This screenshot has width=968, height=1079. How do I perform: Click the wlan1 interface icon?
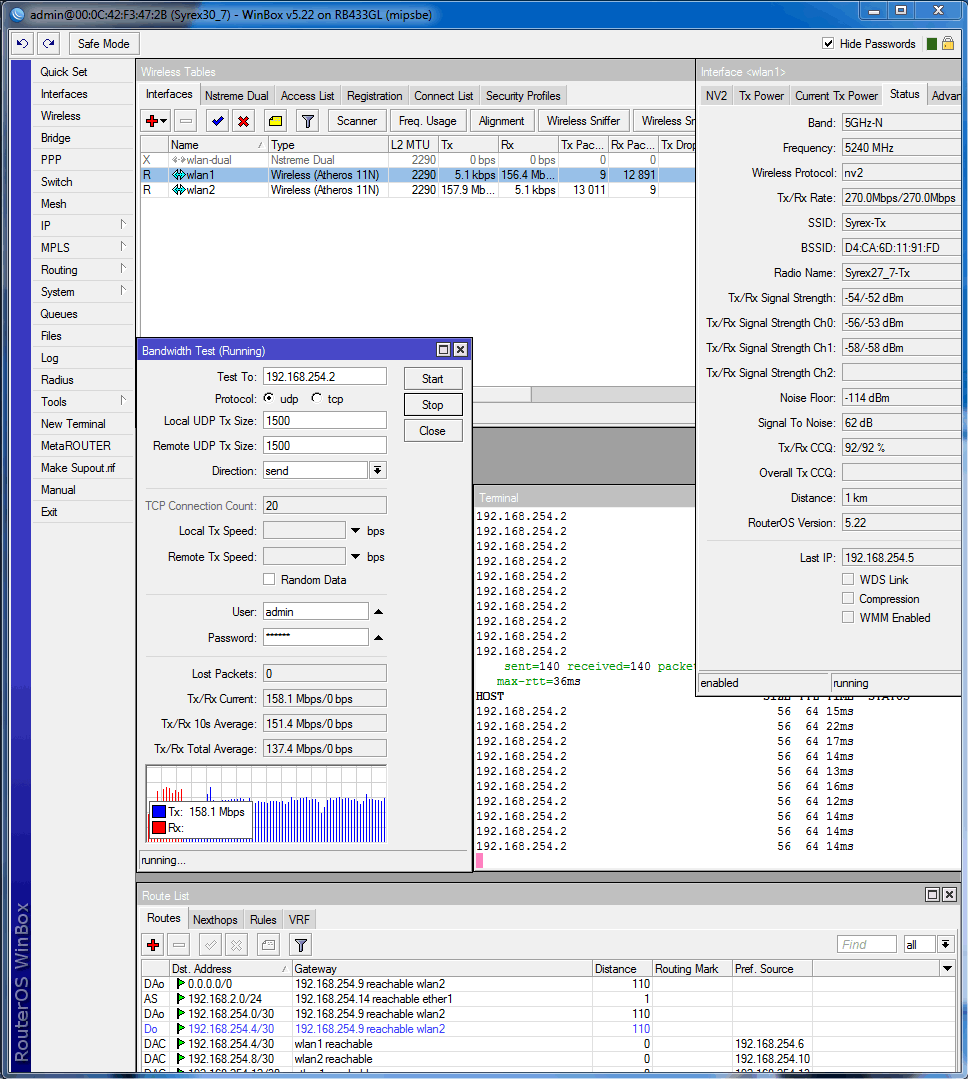click(178, 175)
